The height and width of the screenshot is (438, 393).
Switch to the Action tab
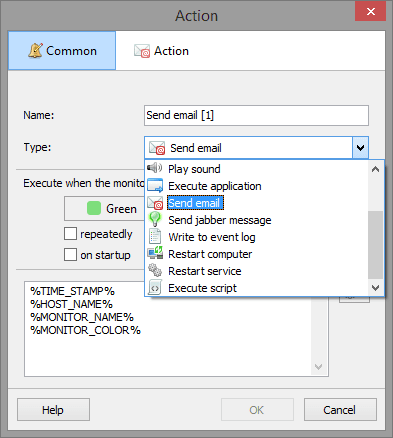161,51
